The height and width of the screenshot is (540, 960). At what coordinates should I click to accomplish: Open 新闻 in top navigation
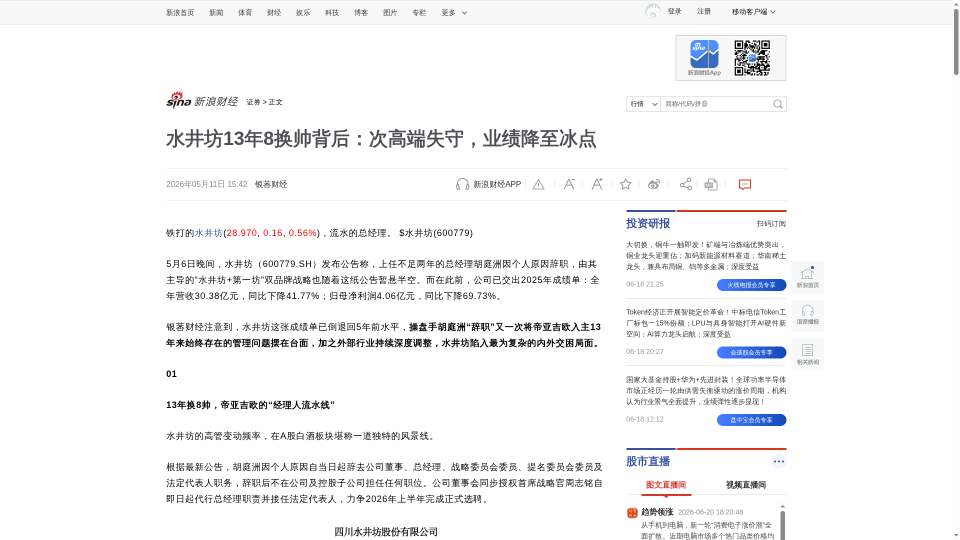pos(216,13)
